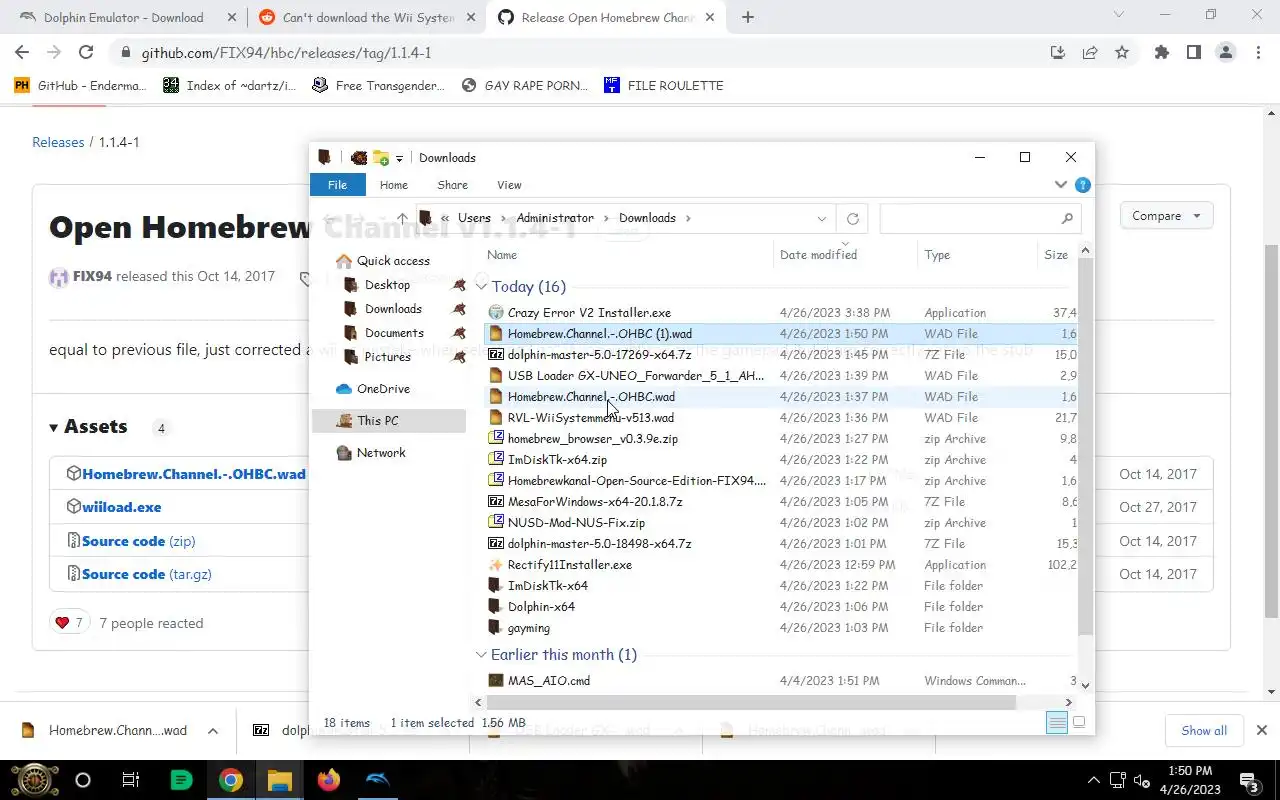
Task: Expand the Explorer ribbon chevron
Action: (1061, 185)
